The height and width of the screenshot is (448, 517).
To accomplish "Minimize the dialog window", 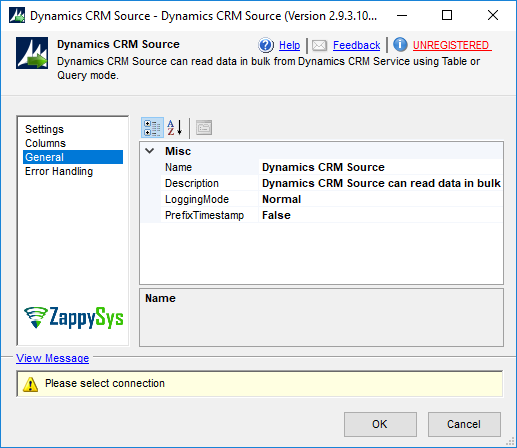I will (402, 15).
